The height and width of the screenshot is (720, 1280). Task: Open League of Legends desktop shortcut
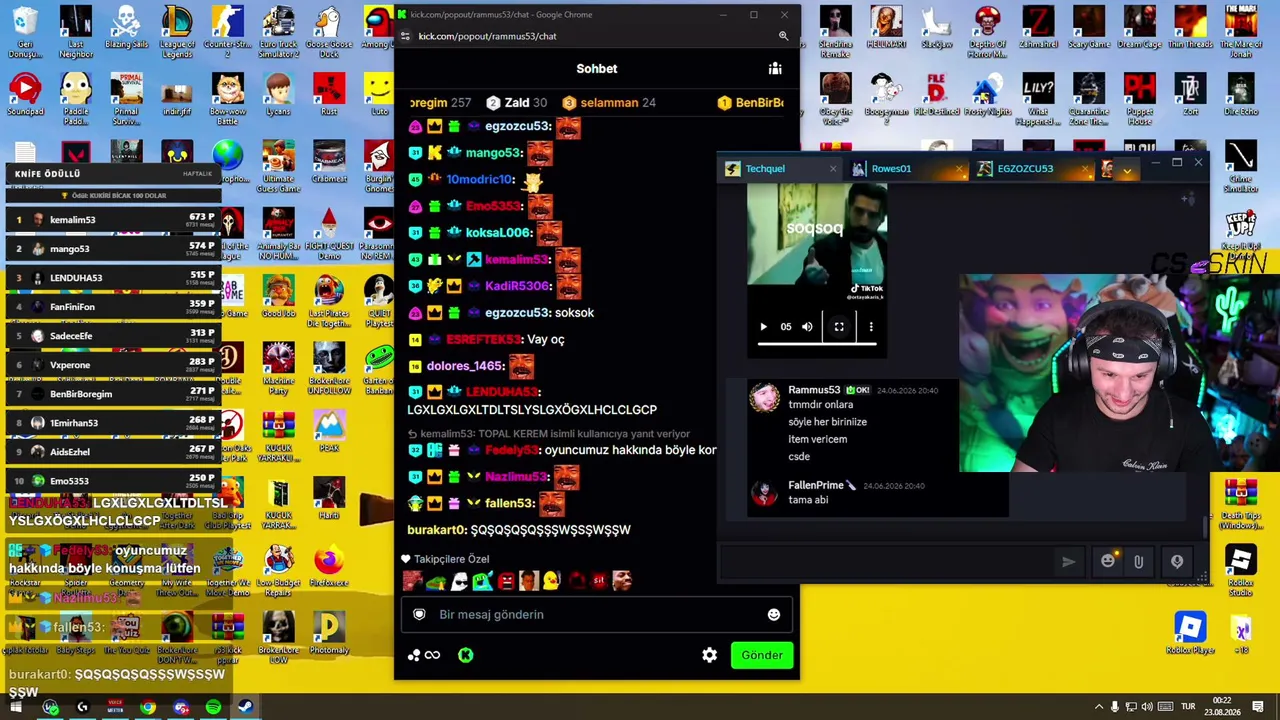[x=177, y=33]
